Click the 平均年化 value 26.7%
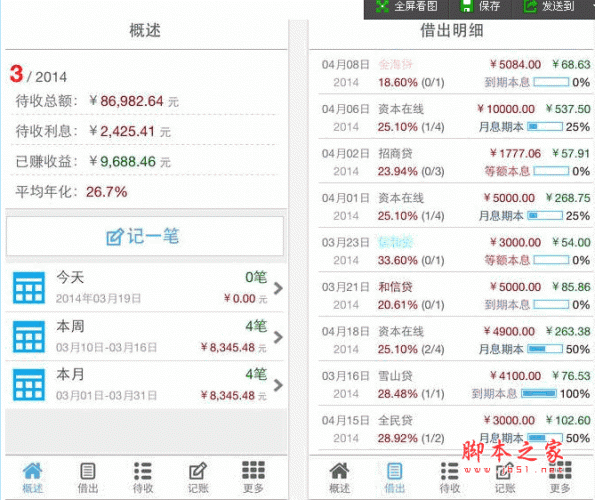Viewport: 595px width, 500px height. pyautogui.click(x=107, y=192)
